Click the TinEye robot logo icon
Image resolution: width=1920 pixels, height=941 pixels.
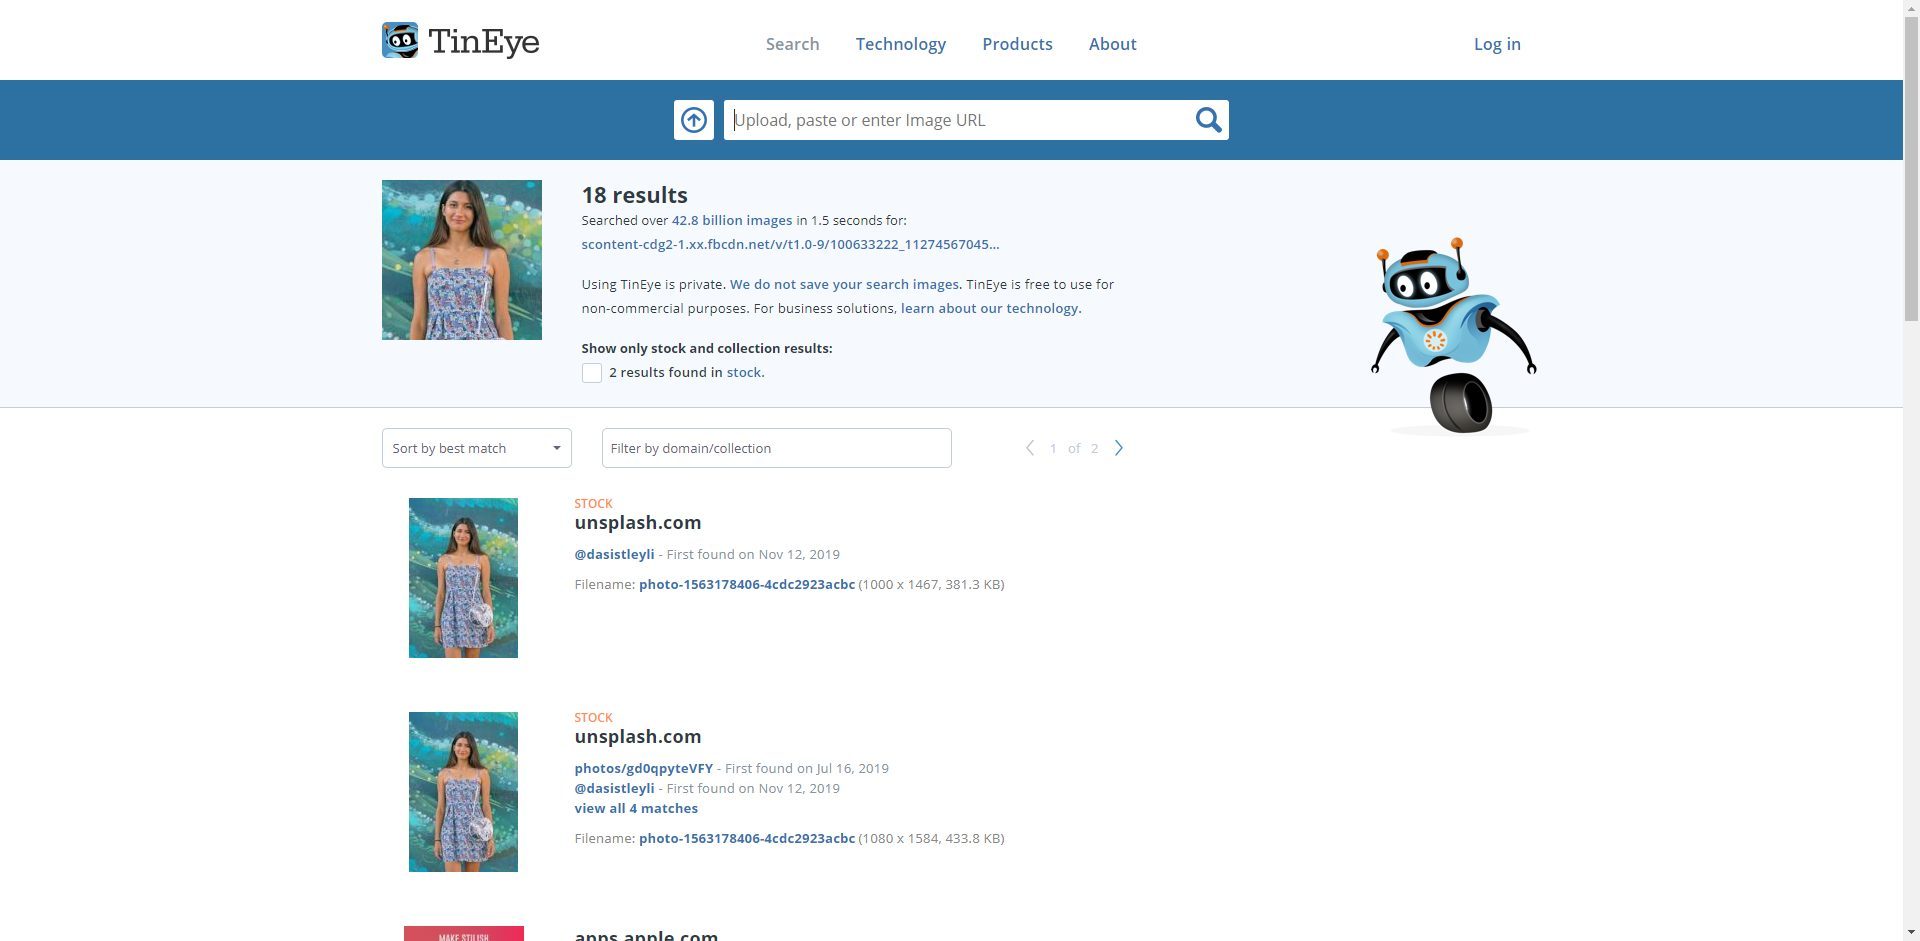(x=400, y=41)
